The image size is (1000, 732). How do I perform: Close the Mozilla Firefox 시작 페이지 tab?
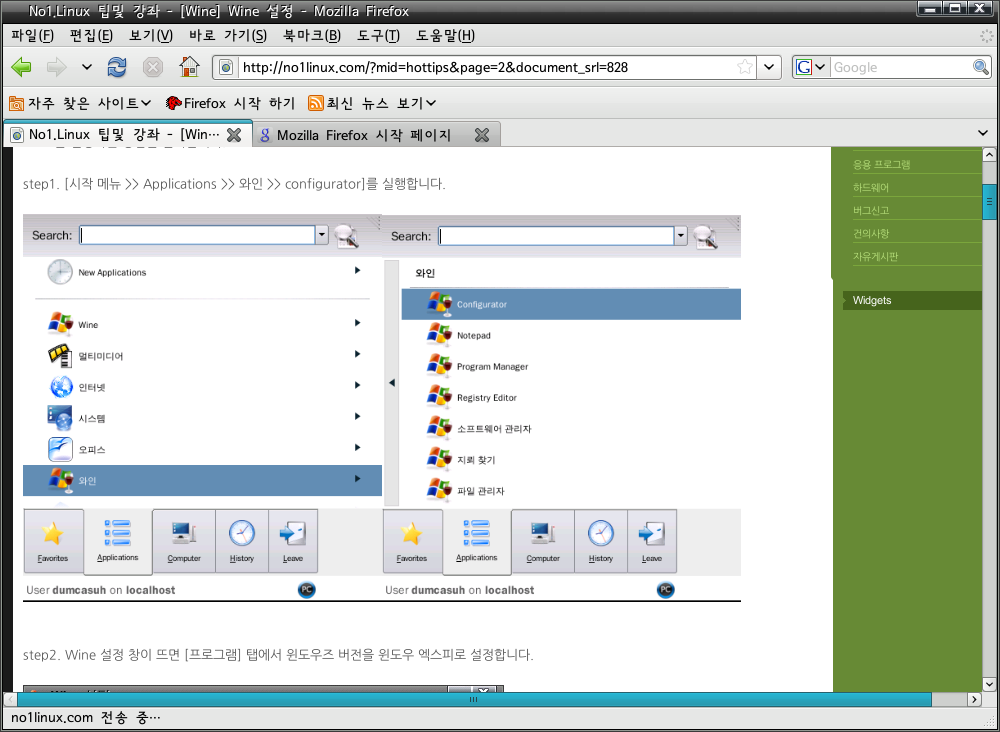click(482, 135)
